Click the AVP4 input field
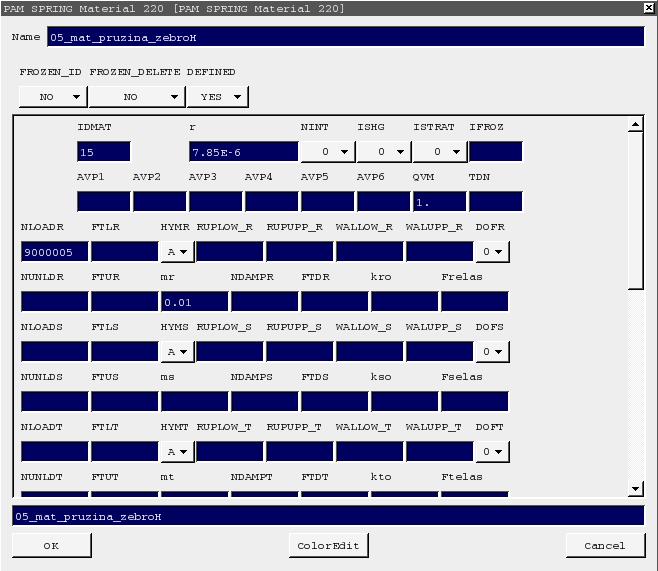658x571 pixels. pyautogui.click(x=272, y=201)
